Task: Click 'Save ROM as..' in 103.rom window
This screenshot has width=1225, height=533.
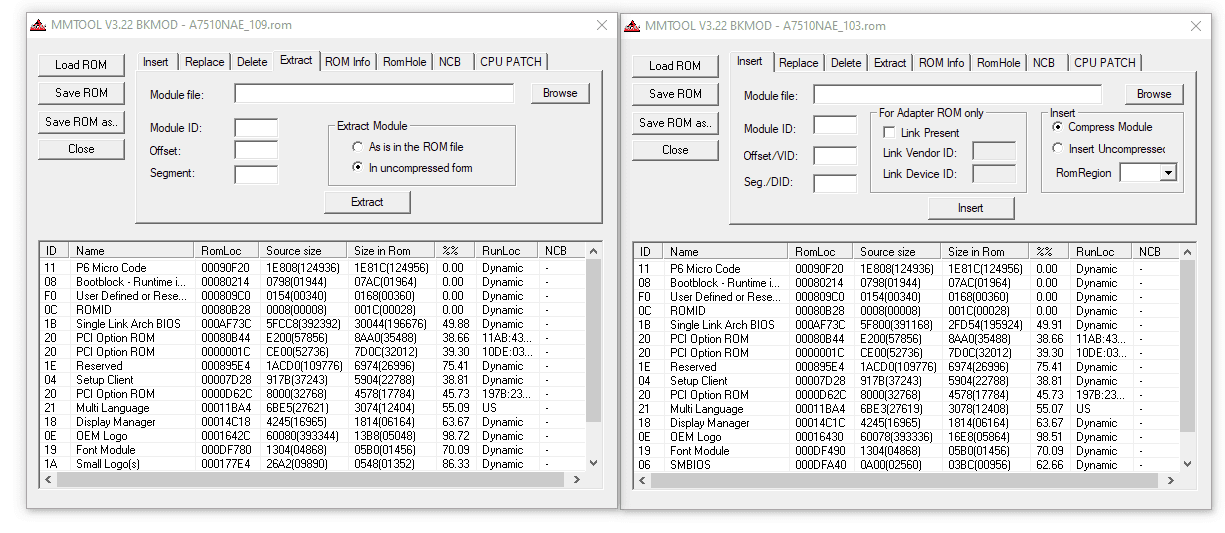Action: [x=675, y=123]
